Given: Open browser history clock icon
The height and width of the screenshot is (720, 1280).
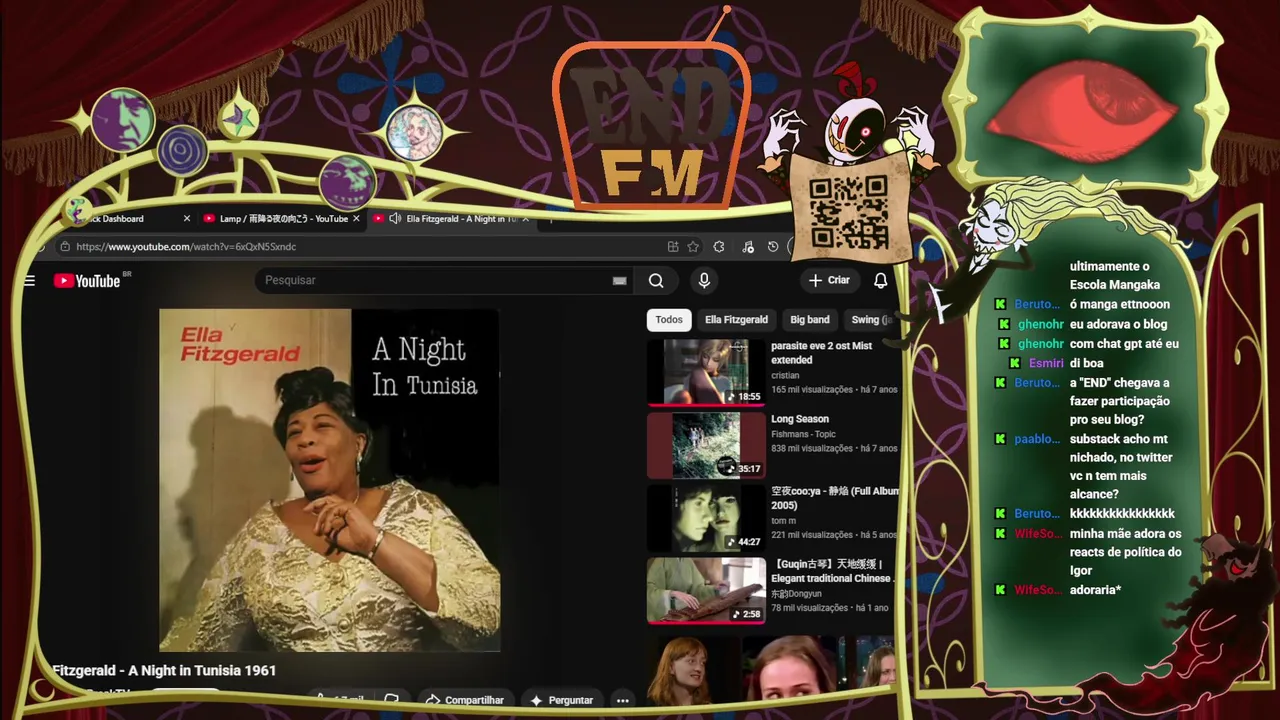Looking at the screenshot, I should [x=773, y=247].
